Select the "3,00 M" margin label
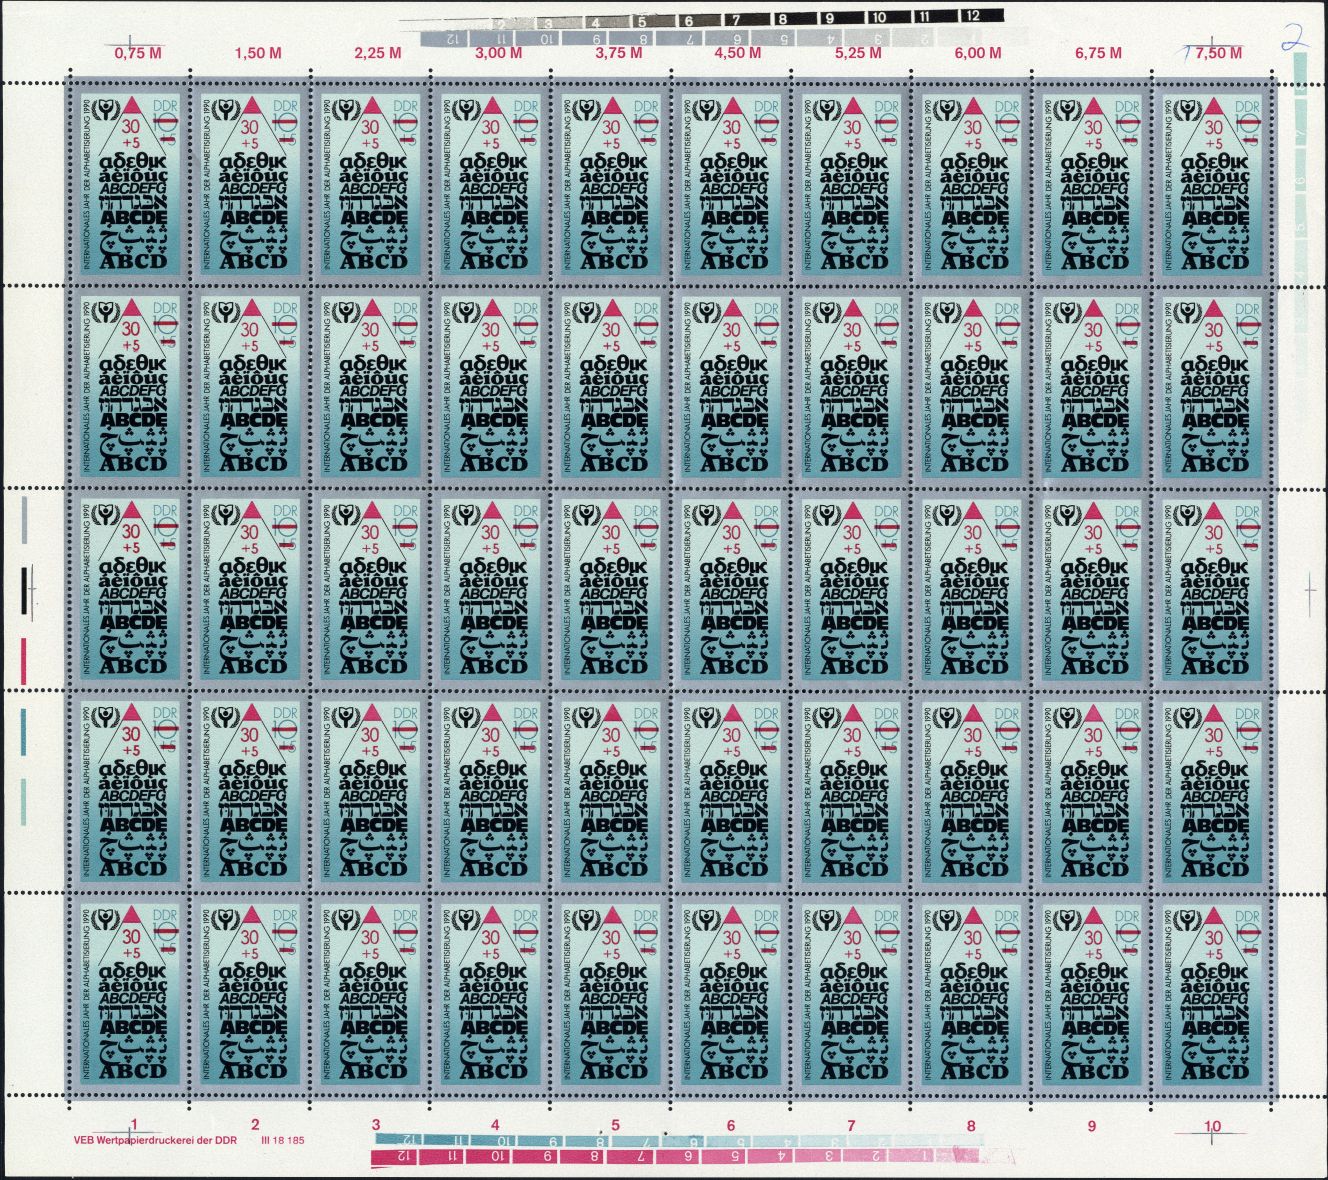Image resolution: width=1328 pixels, height=1180 pixels. pyautogui.click(x=498, y=53)
